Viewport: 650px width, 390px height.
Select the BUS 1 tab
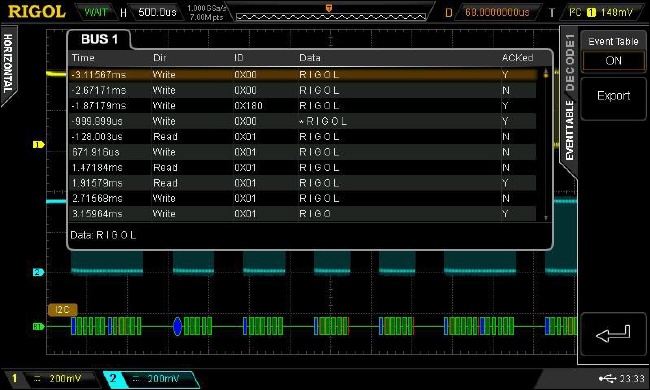pos(99,39)
